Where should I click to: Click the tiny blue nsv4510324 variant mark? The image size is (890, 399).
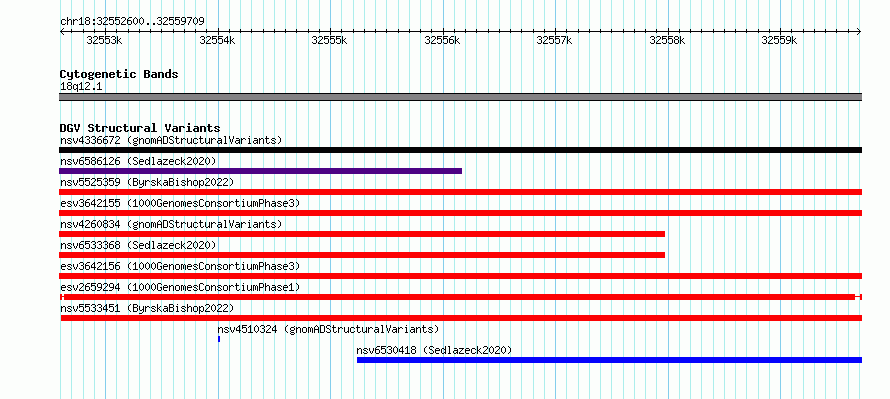(219, 339)
